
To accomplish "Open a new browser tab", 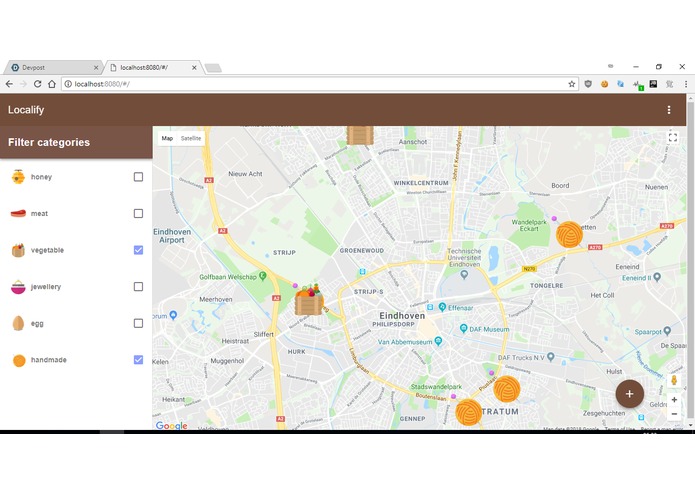I will [x=213, y=68].
